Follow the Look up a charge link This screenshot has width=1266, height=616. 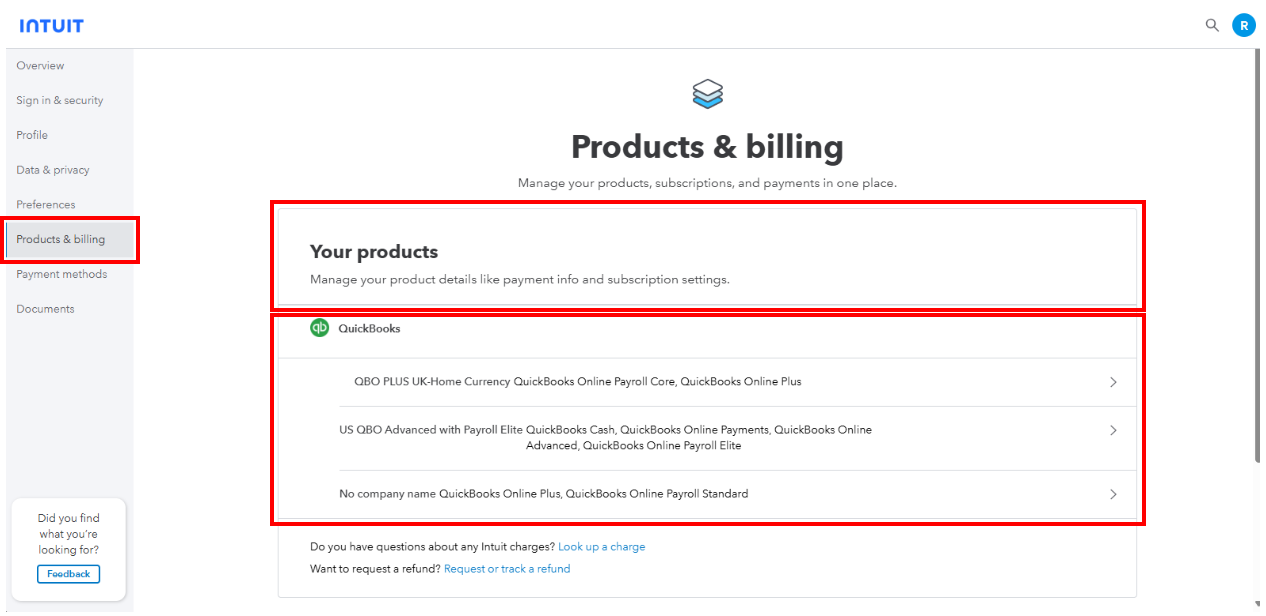(601, 547)
